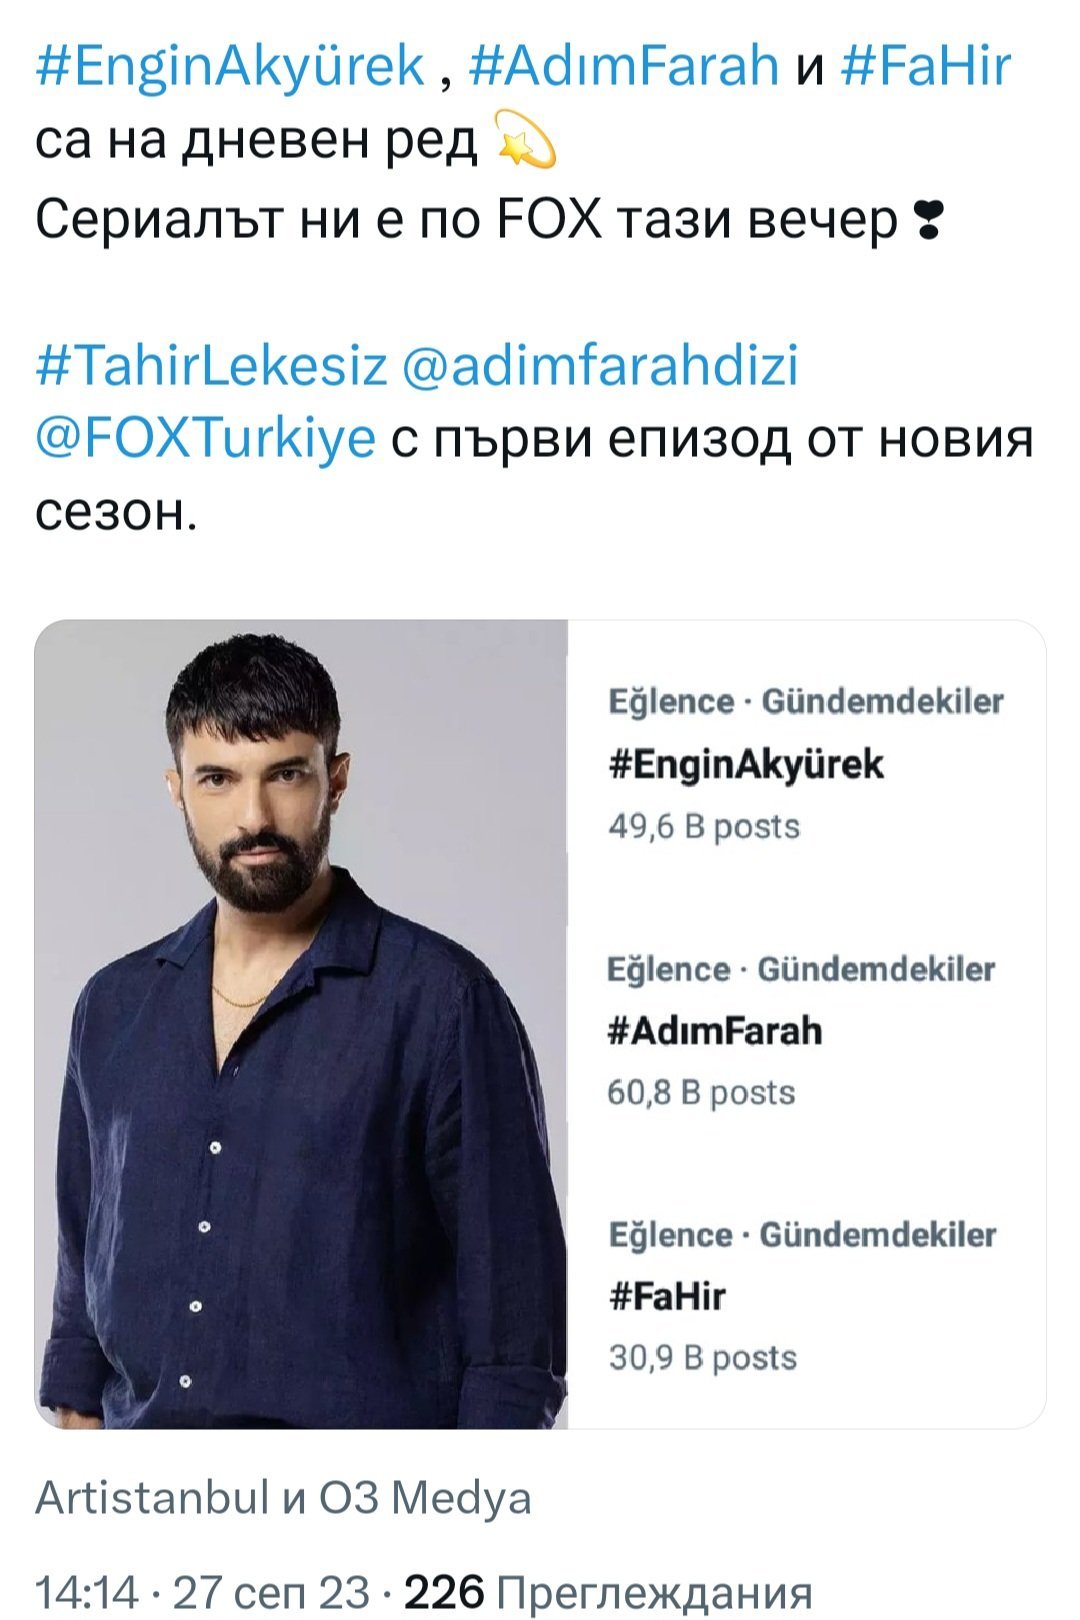Click the 30,9 B posts count
Screen dimensions: 1080x1620
tap(702, 1358)
